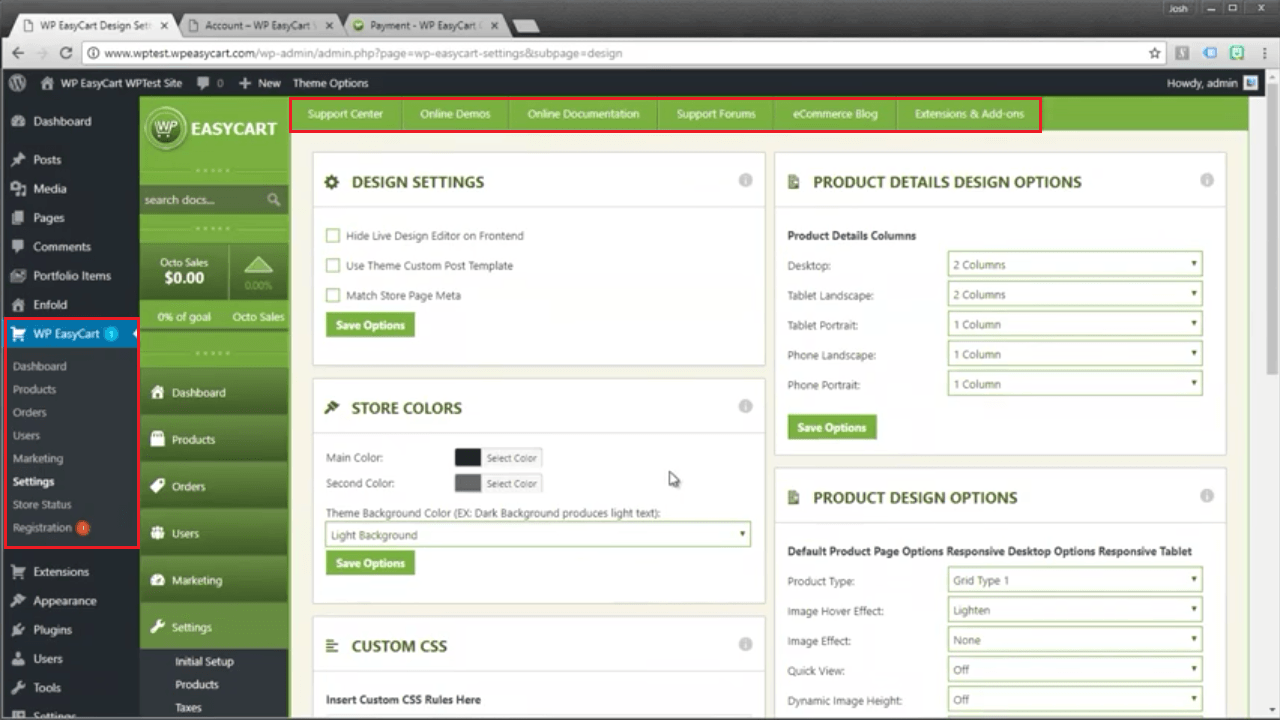This screenshot has height=720, width=1280.
Task: Click the Main Color black swatch
Action: (468, 457)
